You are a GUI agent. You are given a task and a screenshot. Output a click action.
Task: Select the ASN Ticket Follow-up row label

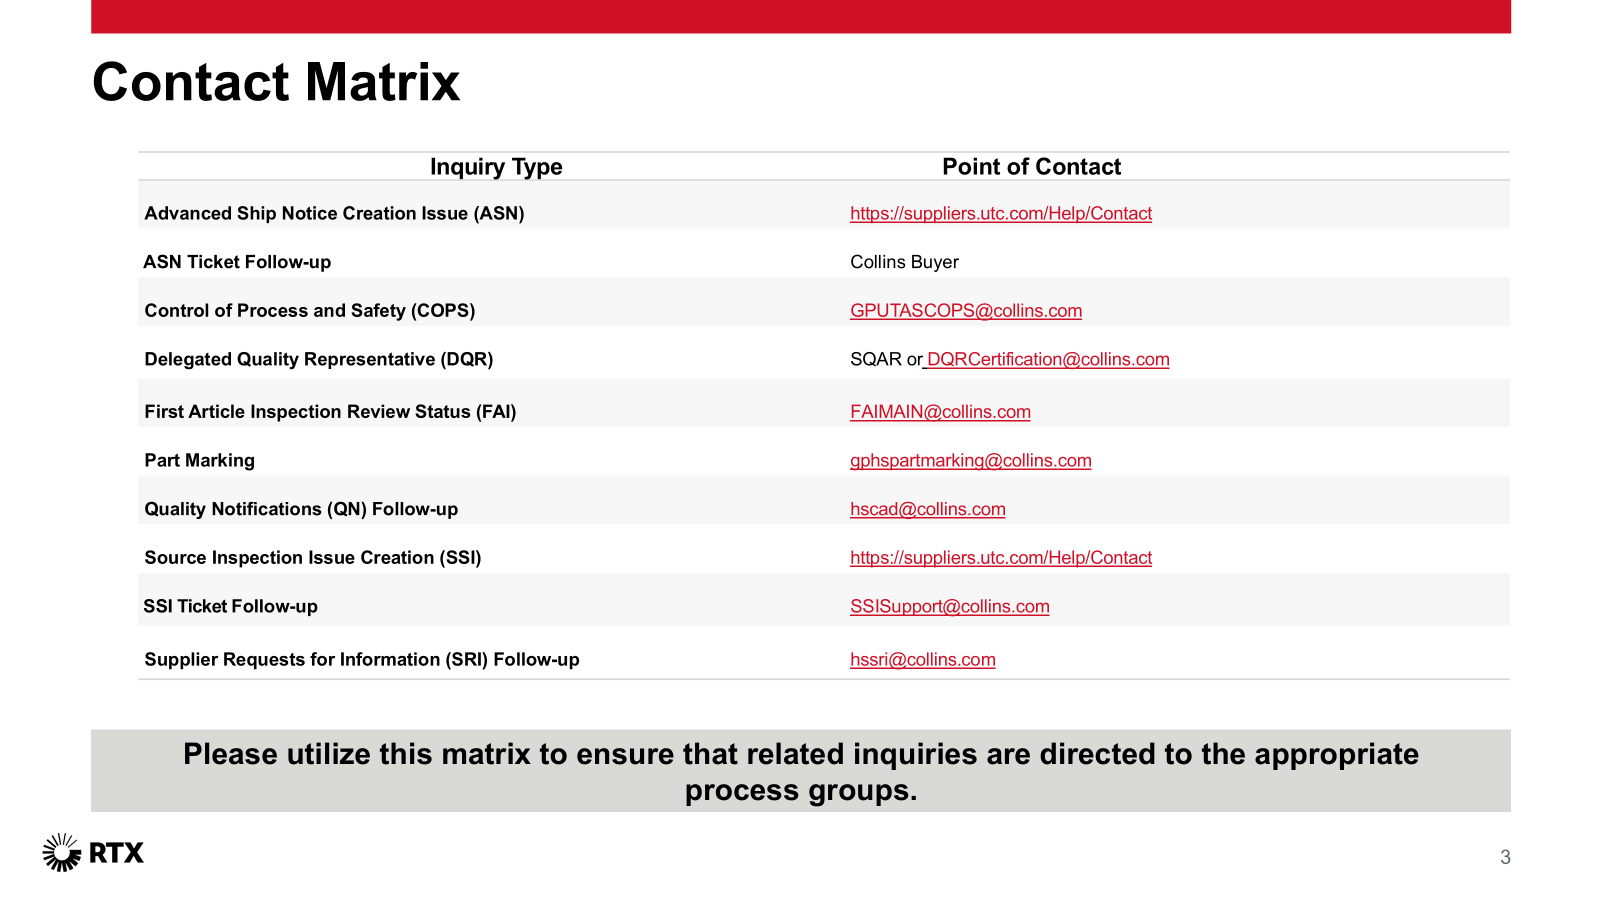pyautogui.click(x=237, y=262)
